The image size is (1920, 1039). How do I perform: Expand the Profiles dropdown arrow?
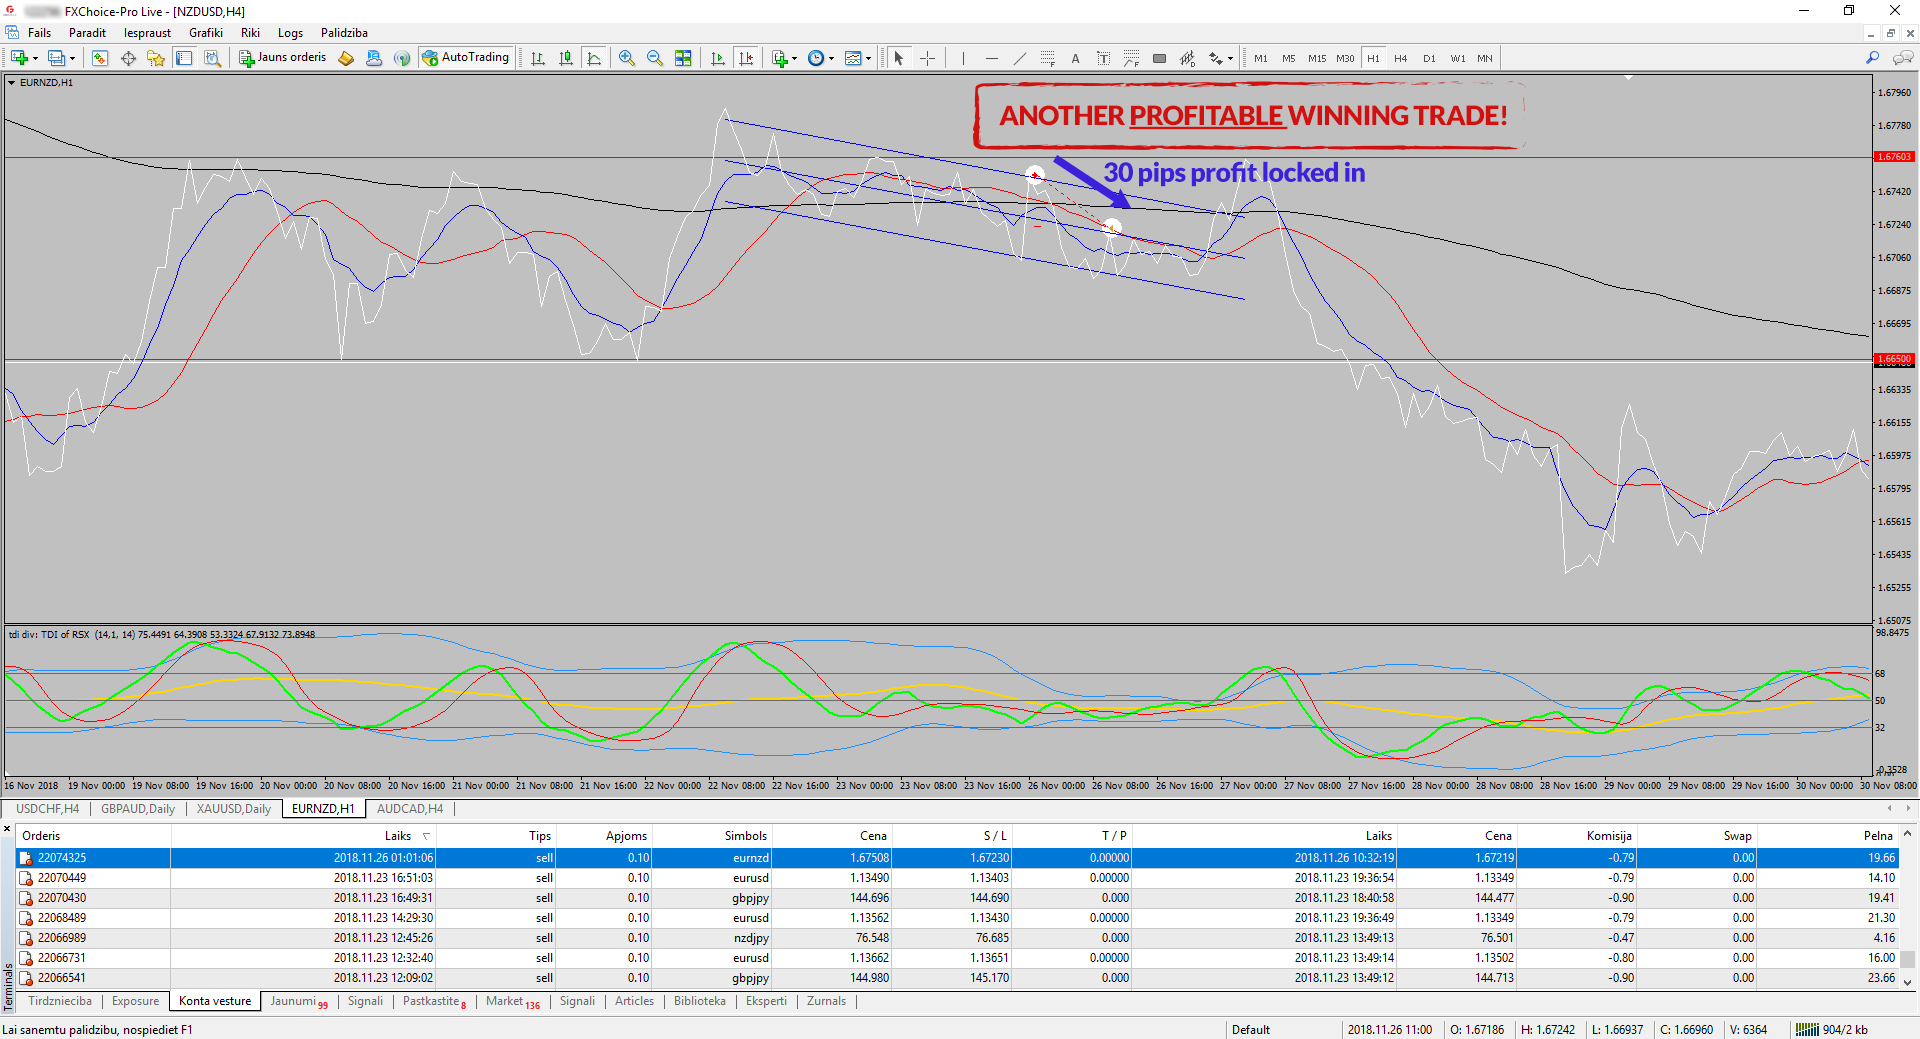tap(72, 58)
